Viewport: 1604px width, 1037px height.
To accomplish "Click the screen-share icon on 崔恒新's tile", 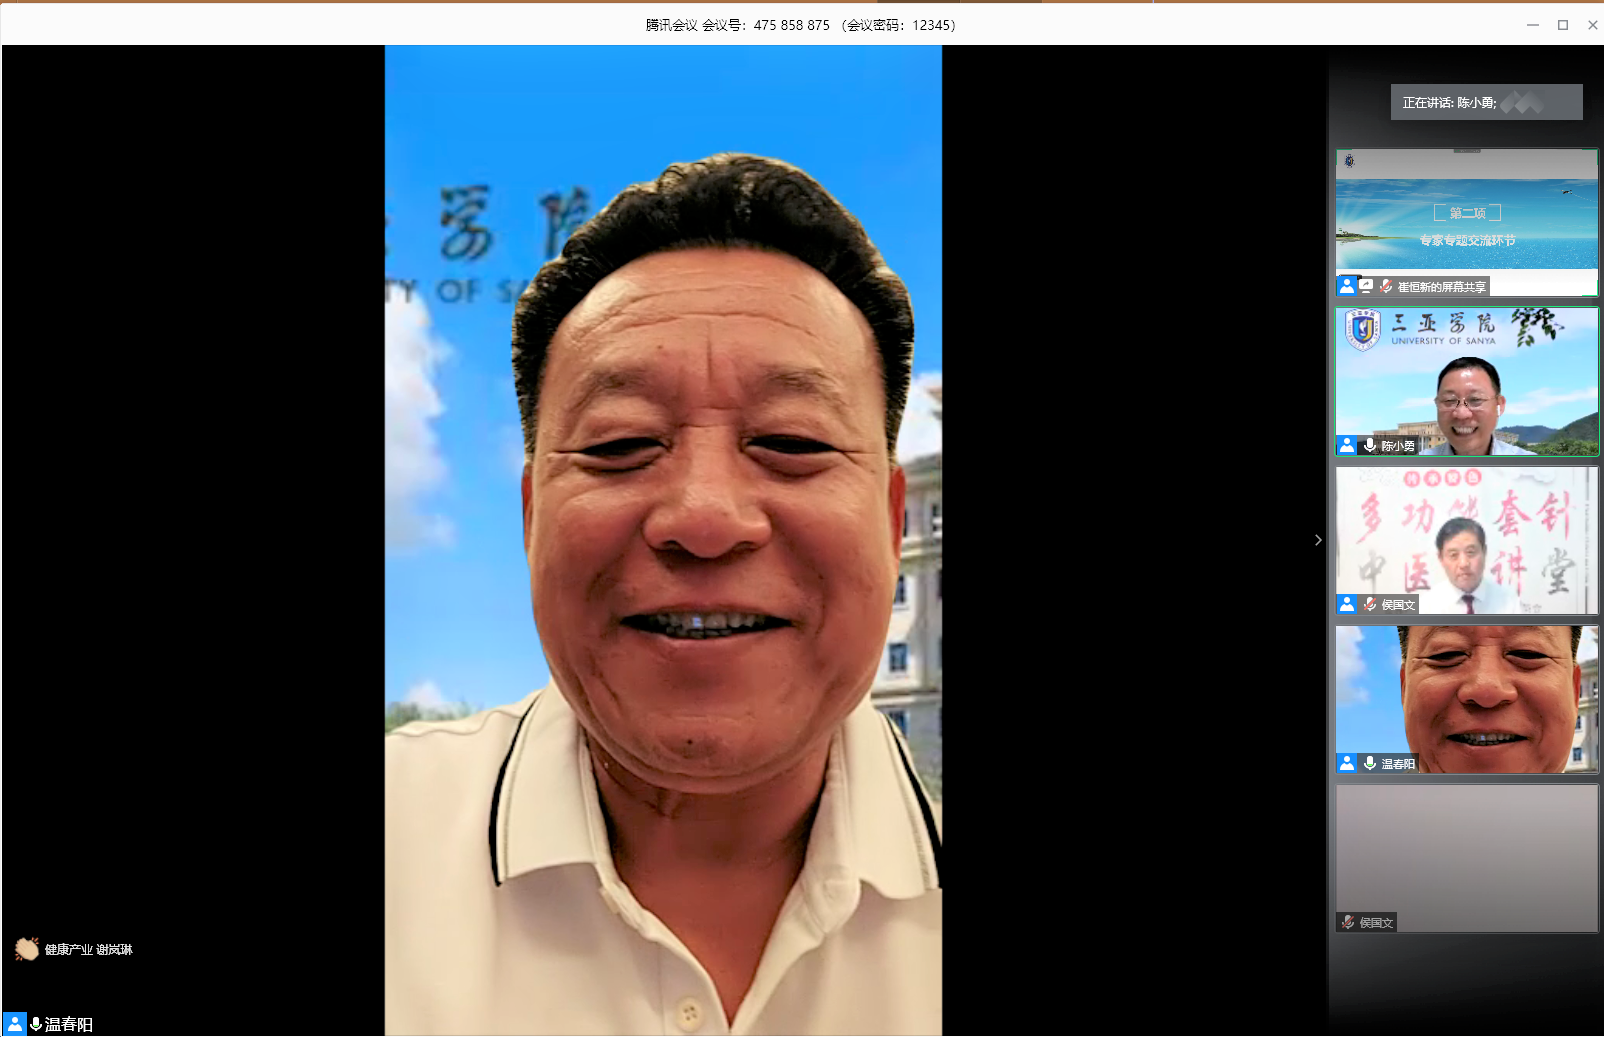I will pos(1366,286).
